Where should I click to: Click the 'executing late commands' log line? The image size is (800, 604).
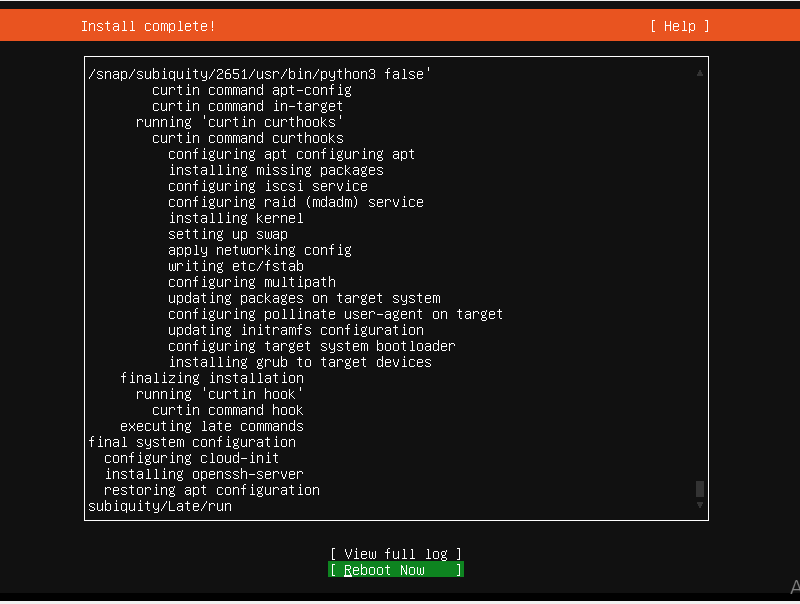point(211,426)
